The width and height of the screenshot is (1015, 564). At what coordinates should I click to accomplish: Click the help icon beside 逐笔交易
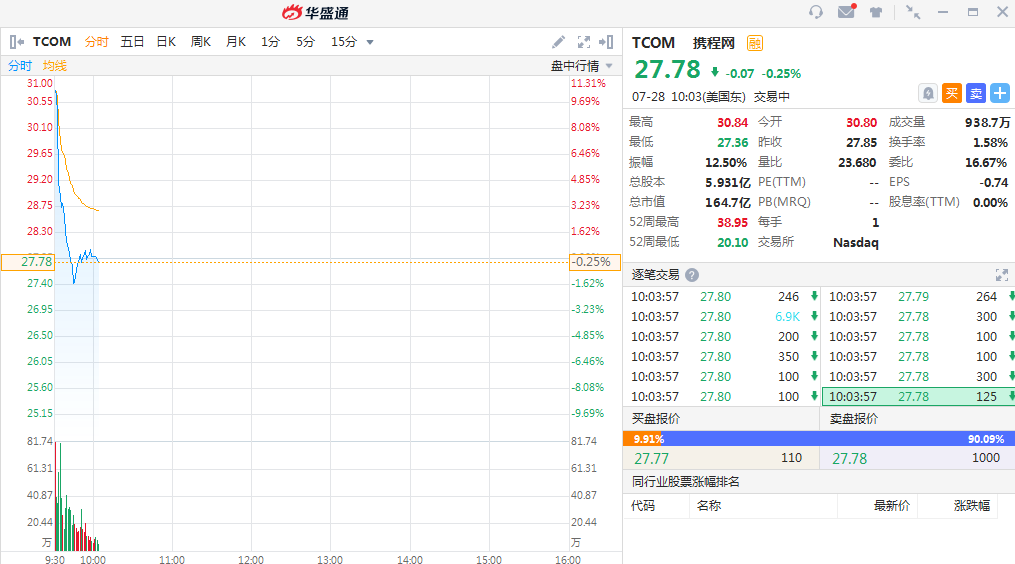click(692, 275)
